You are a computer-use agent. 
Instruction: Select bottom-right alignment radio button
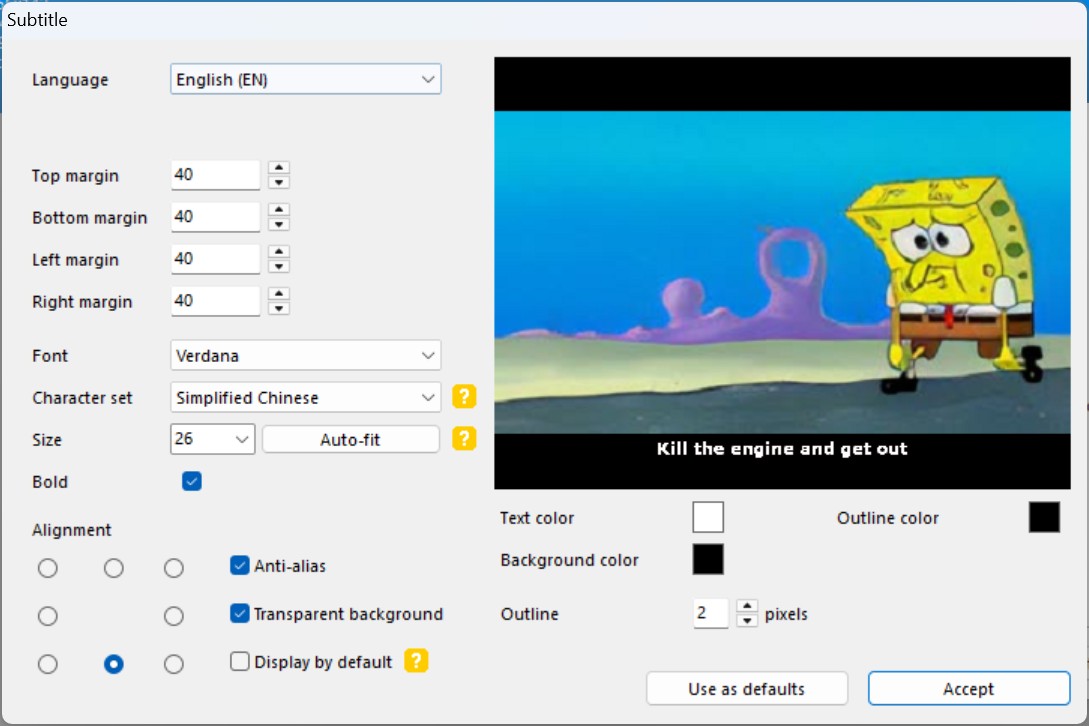point(174,664)
